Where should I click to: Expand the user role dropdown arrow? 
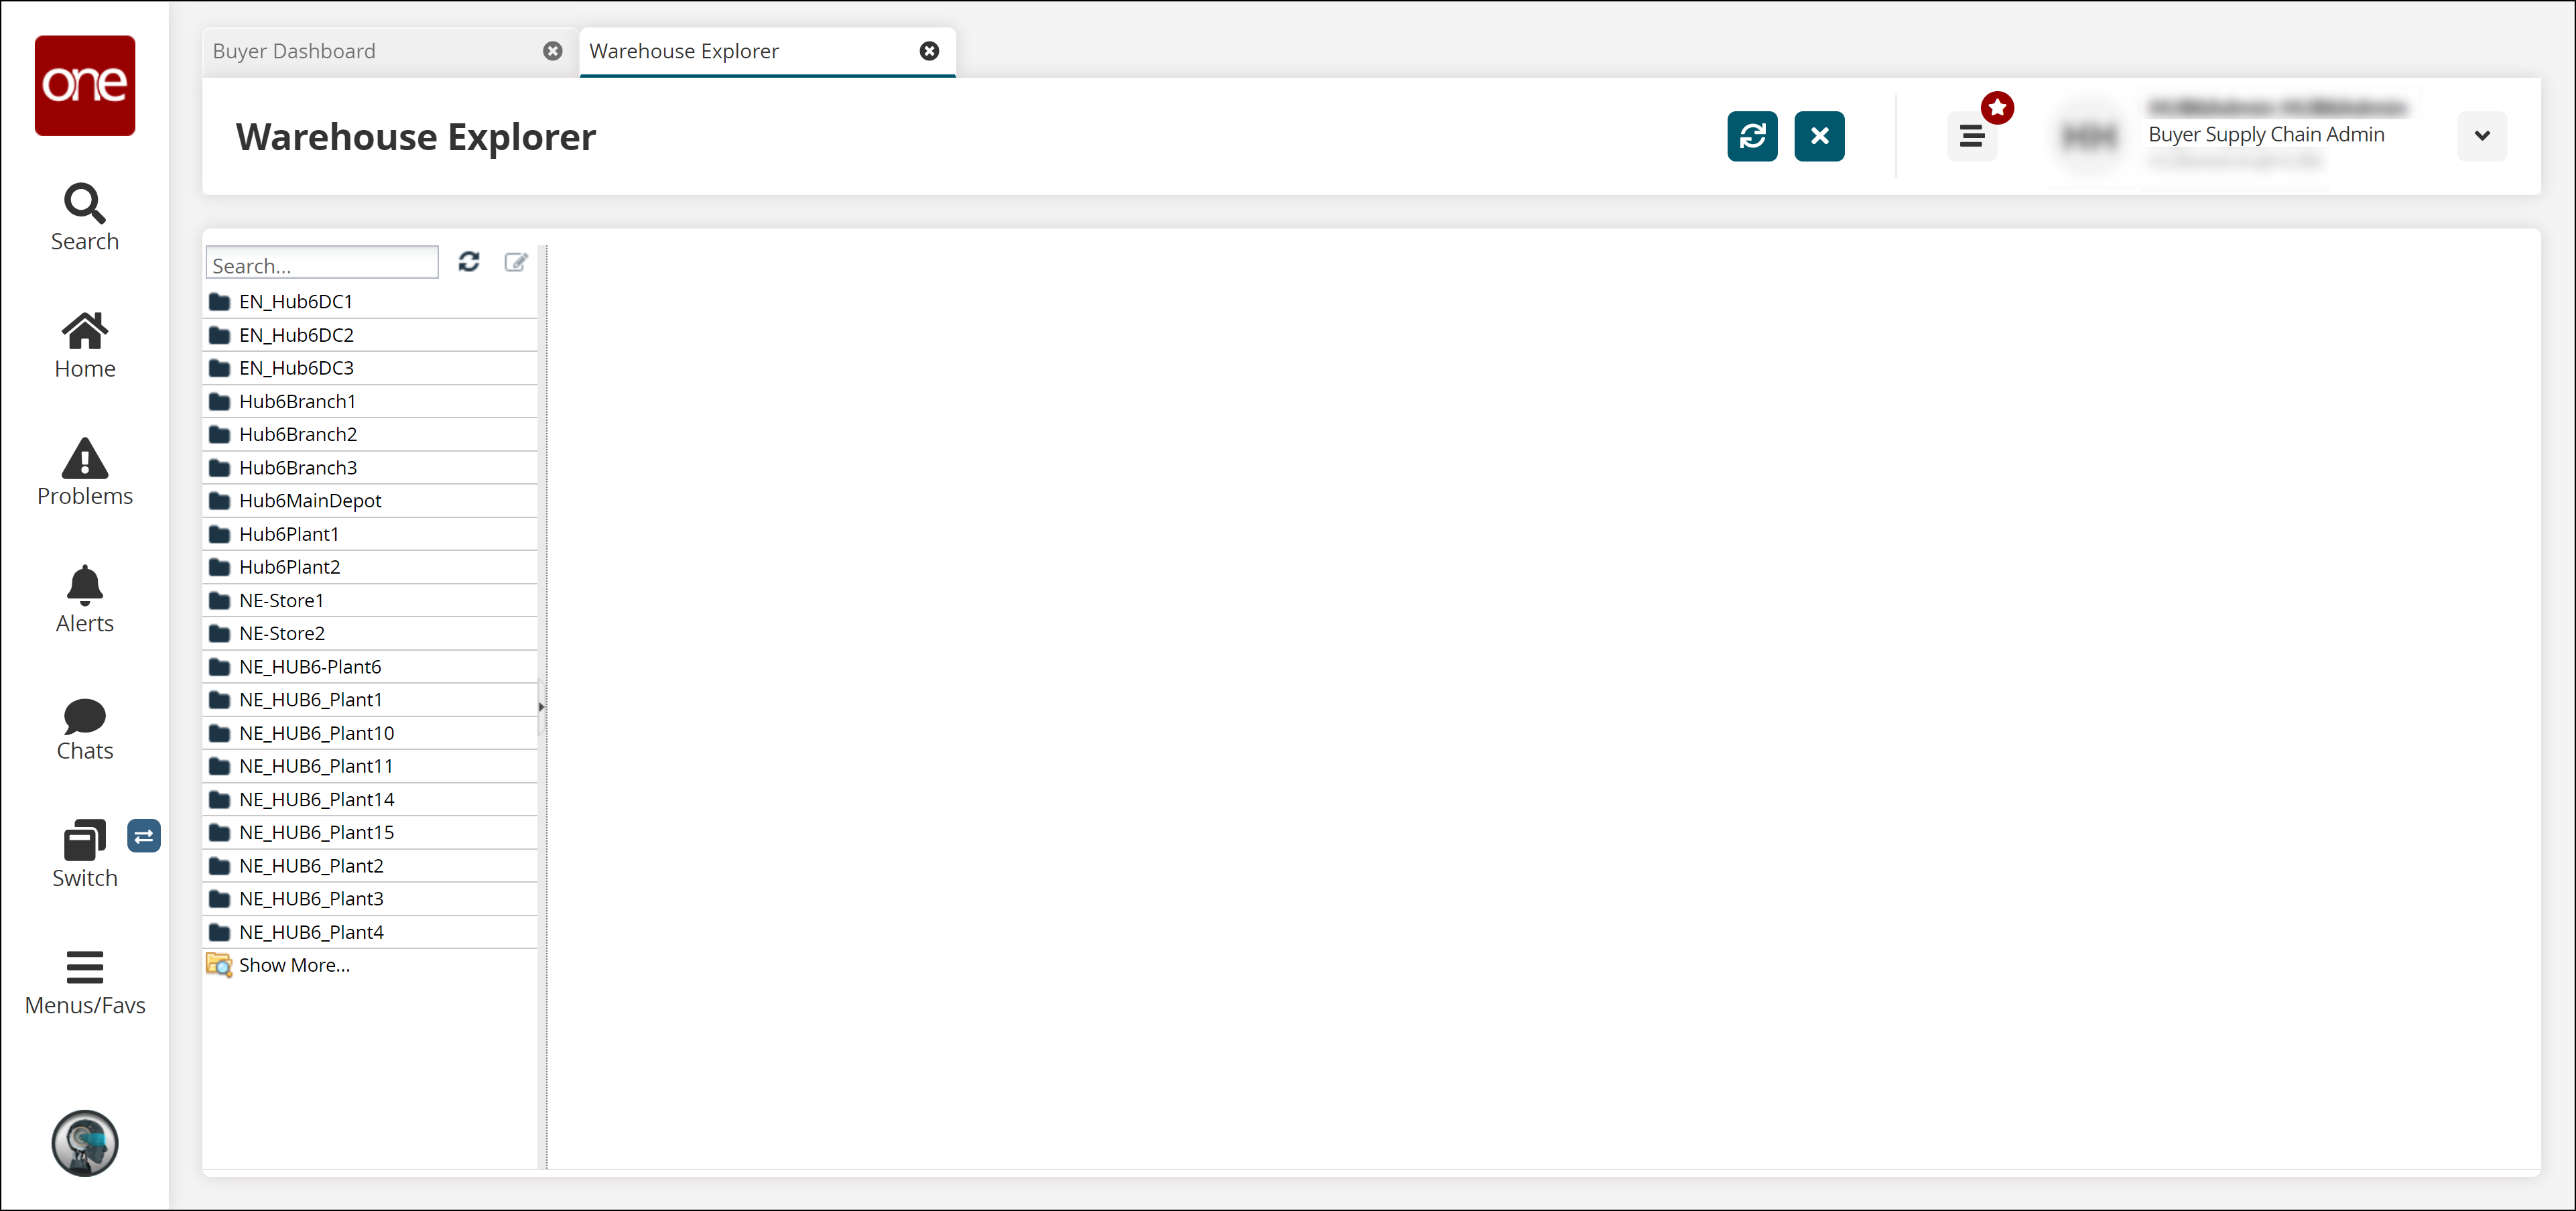[x=2481, y=136]
